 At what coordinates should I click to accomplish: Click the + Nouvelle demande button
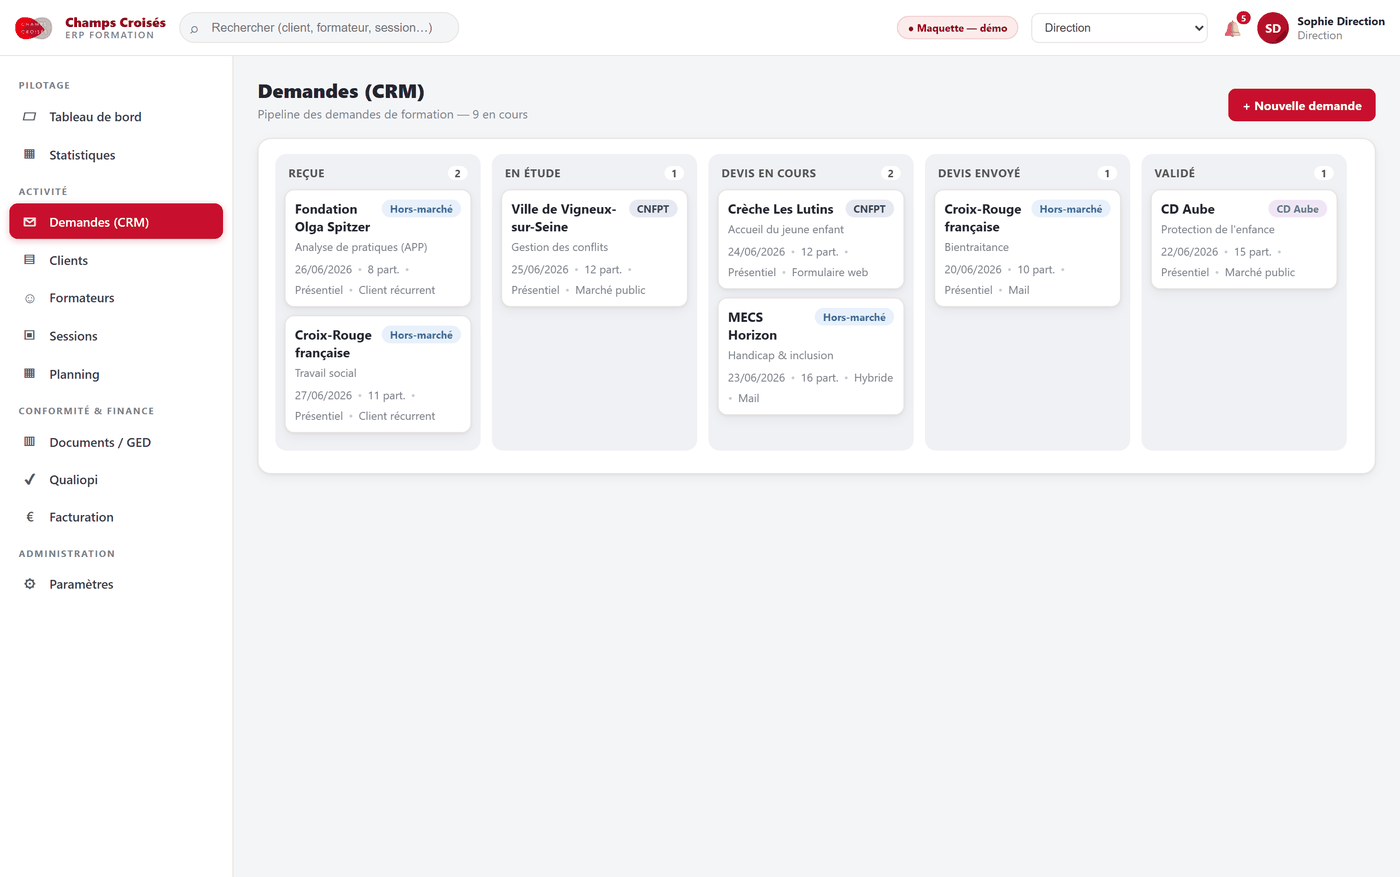click(1302, 105)
